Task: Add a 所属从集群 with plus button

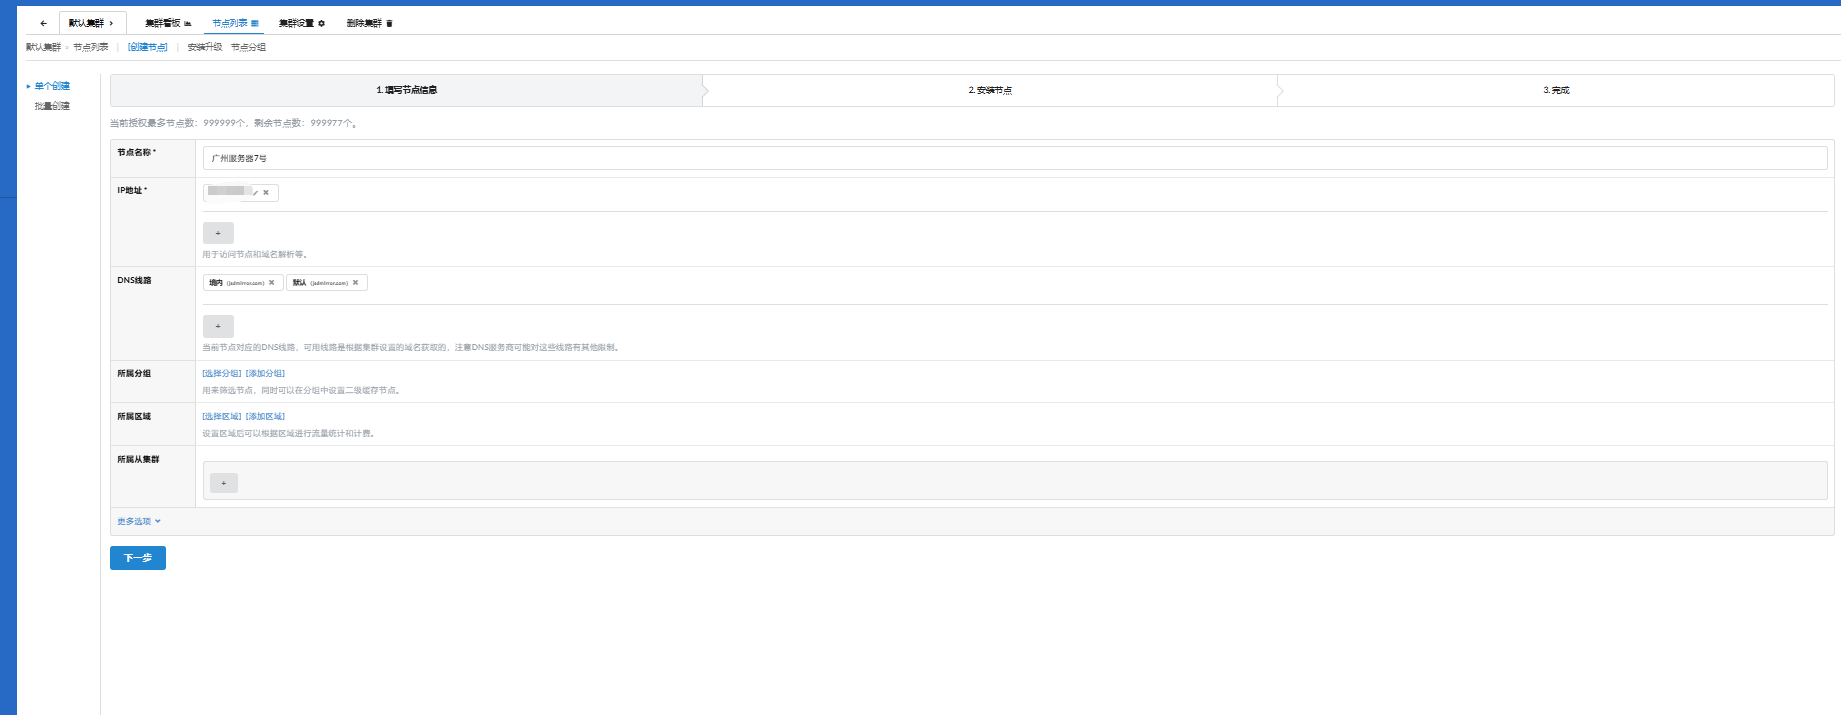Action: pos(224,483)
